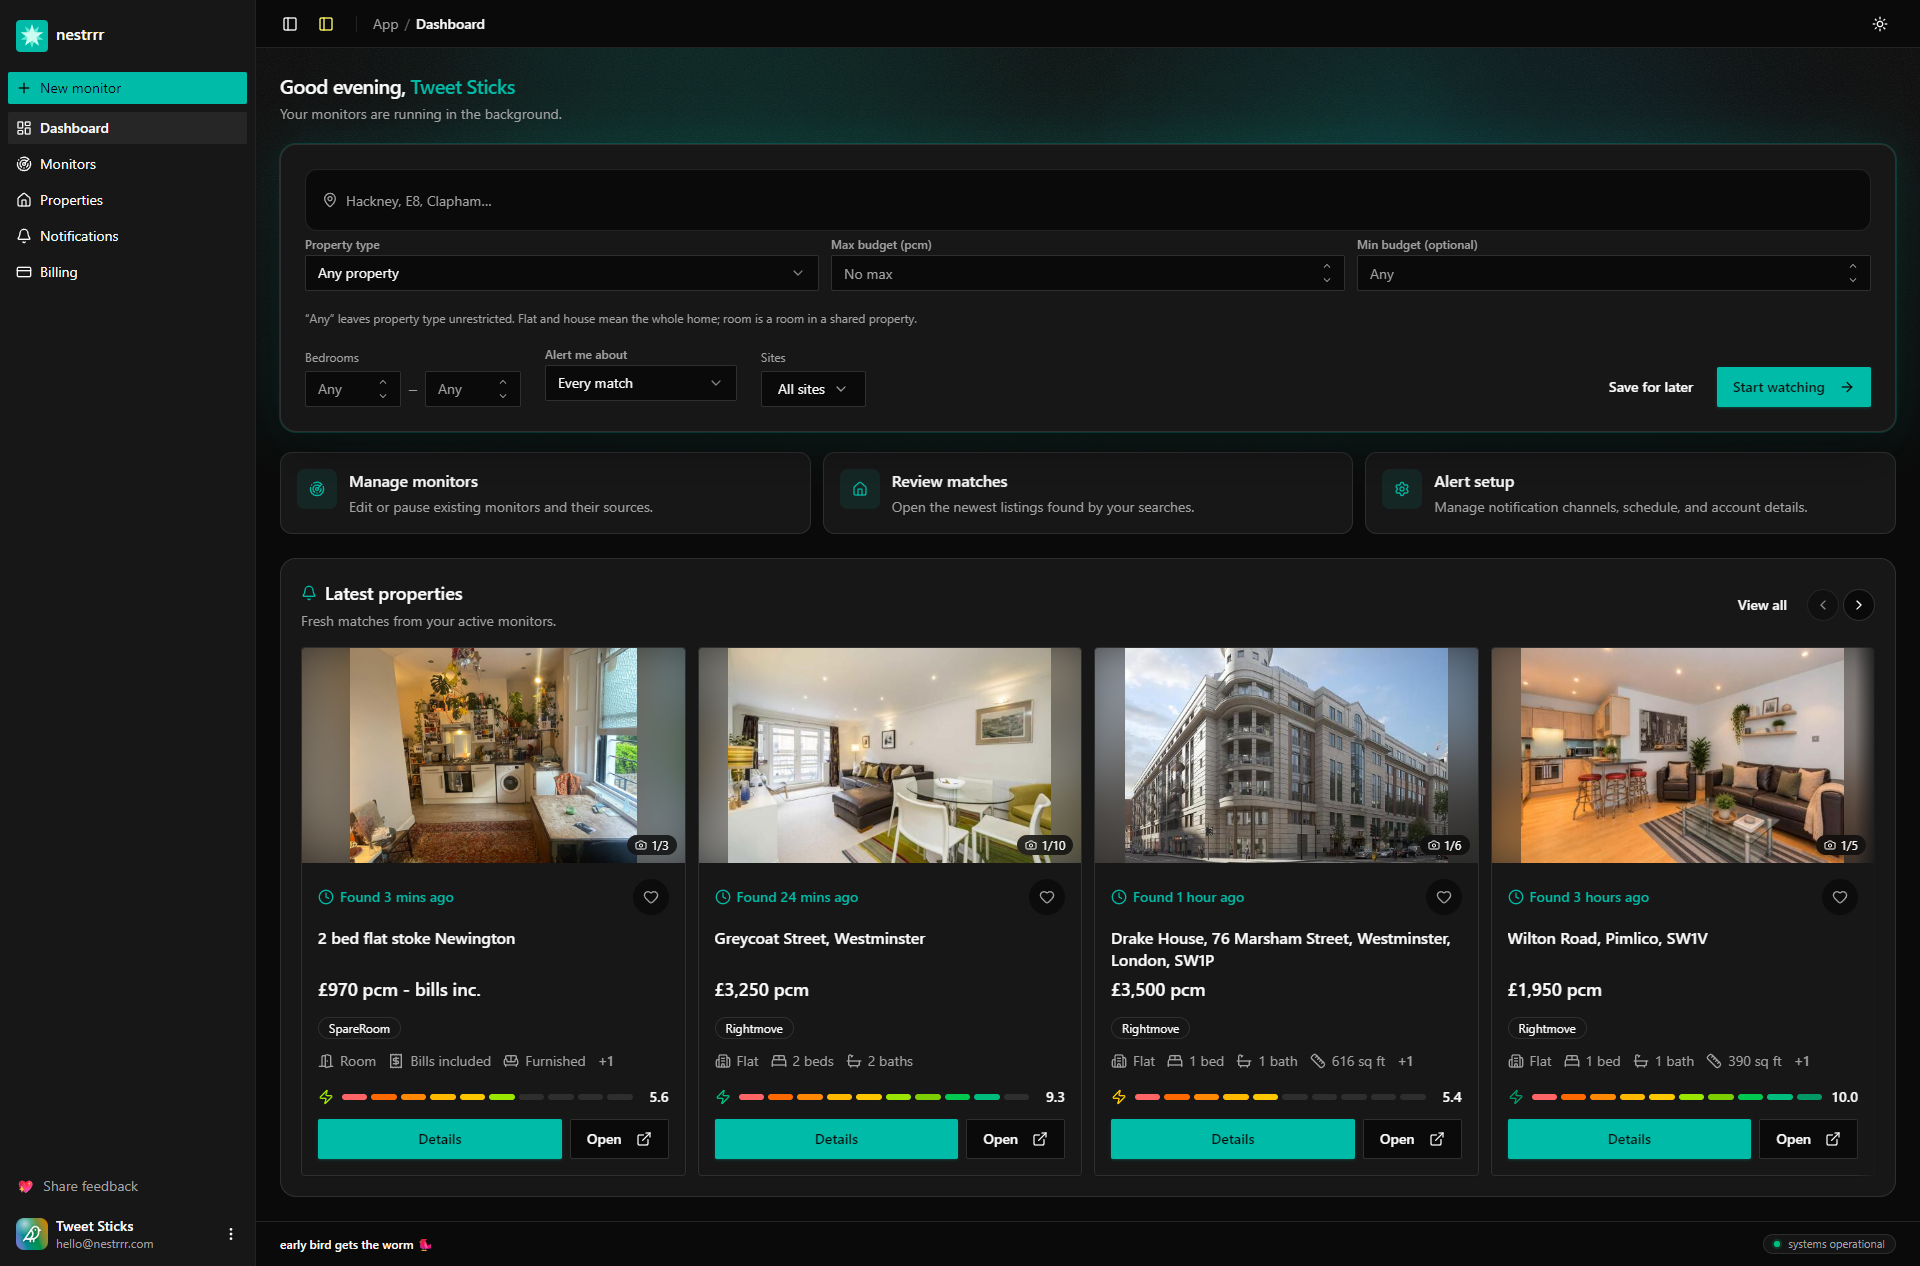Open the Alert me about dropdown
Viewport: 1920px width, 1266px height.
click(640, 383)
